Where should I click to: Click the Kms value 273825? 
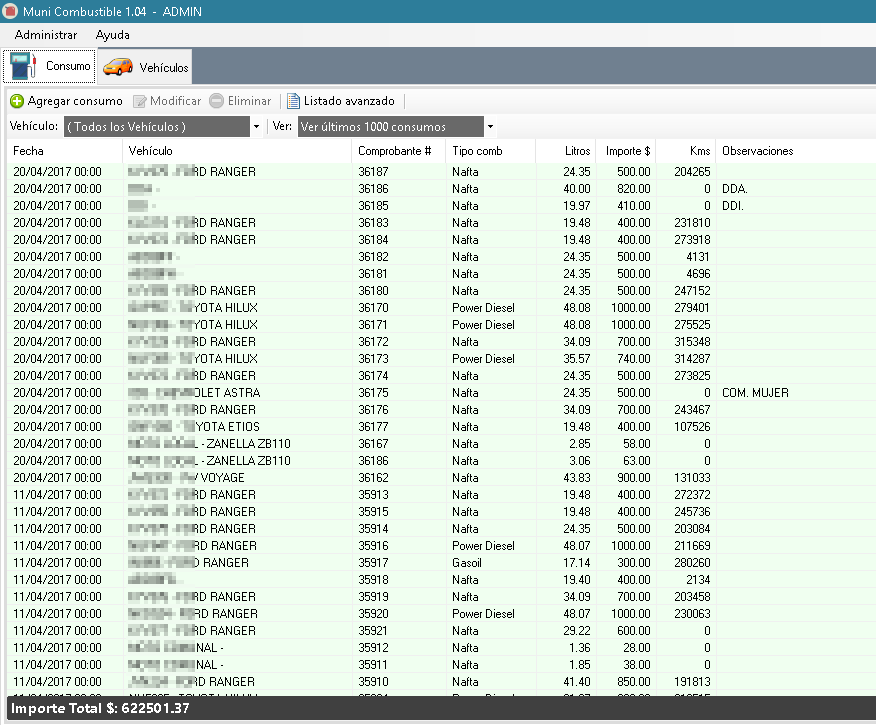pyautogui.click(x=692, y=376)
